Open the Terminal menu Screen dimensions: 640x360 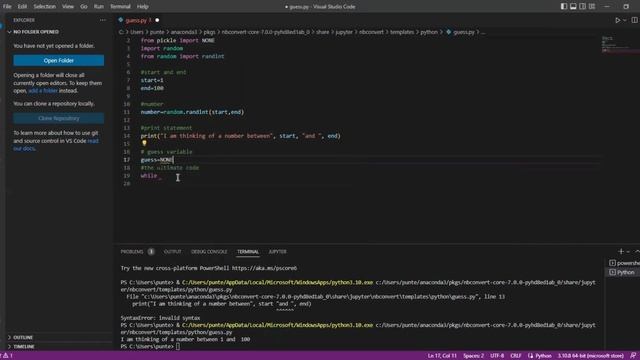pos(120,7)
